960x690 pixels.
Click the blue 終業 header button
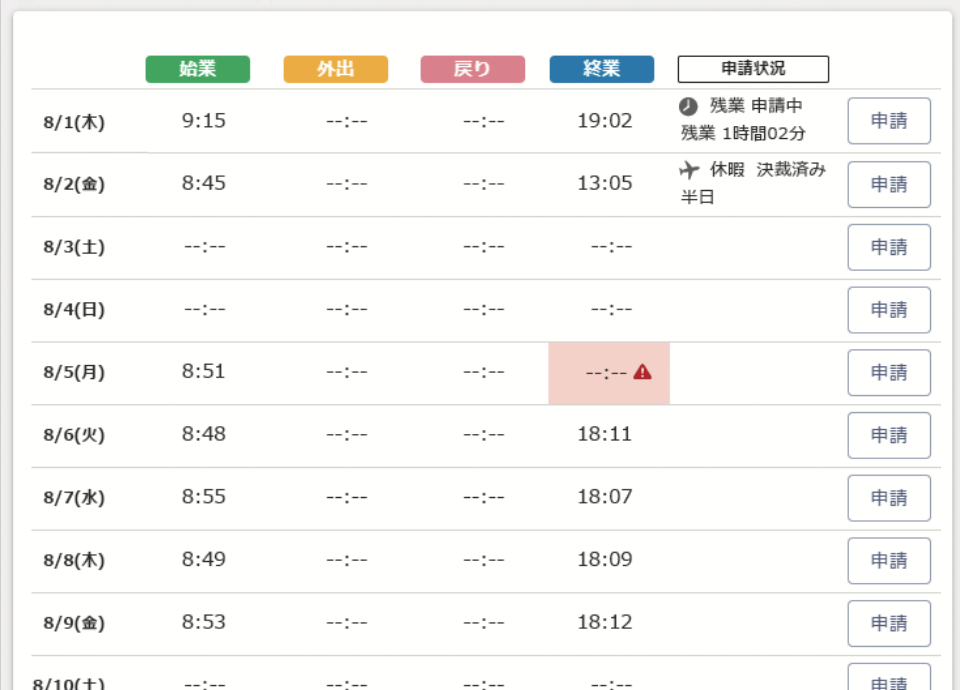coord(602,69)
